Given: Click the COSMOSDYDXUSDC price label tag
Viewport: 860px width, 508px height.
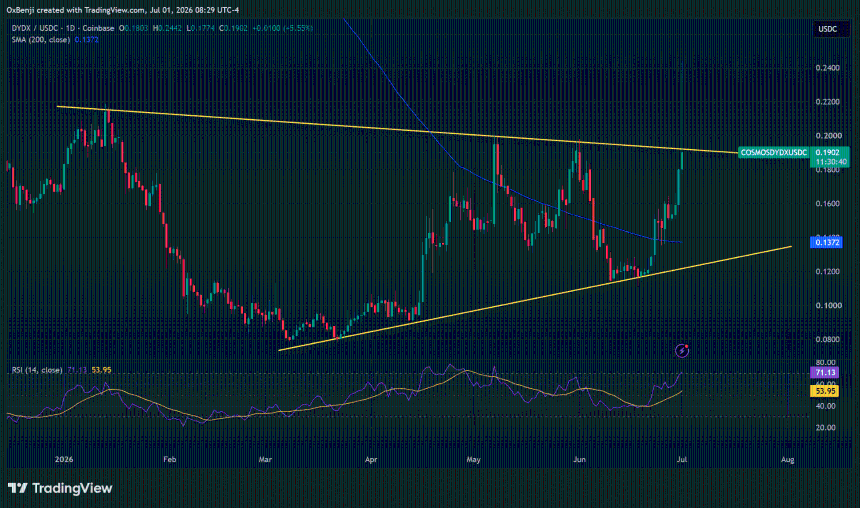Looking at the screenshot, I should [774, 153].
